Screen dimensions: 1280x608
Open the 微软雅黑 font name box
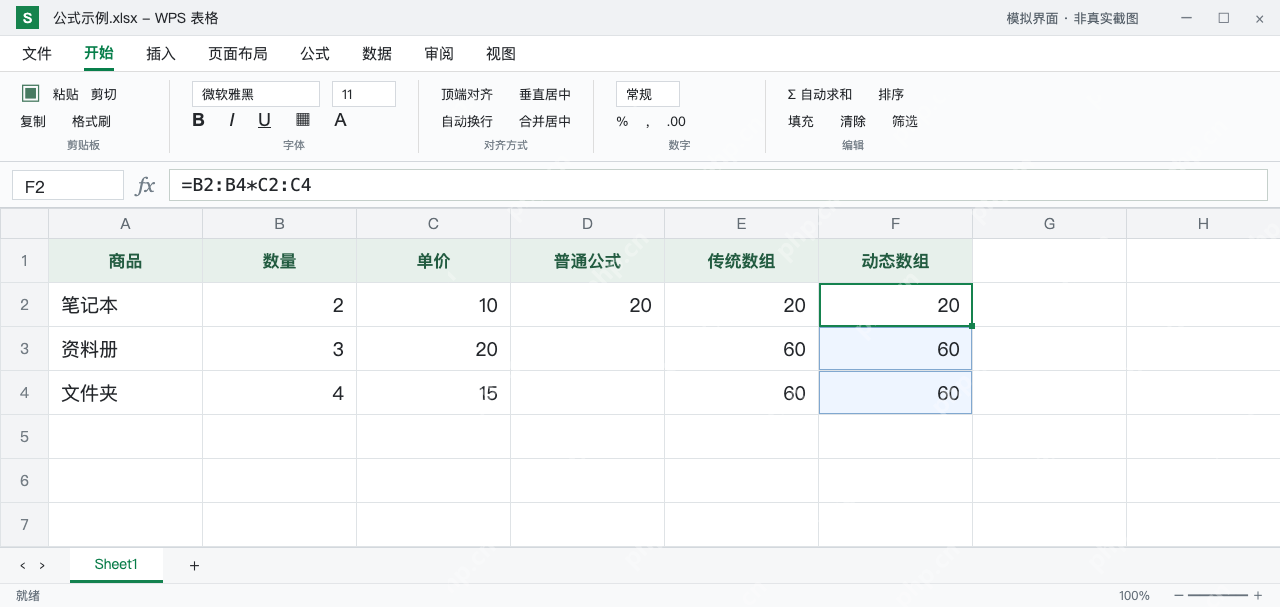(256, 94)
